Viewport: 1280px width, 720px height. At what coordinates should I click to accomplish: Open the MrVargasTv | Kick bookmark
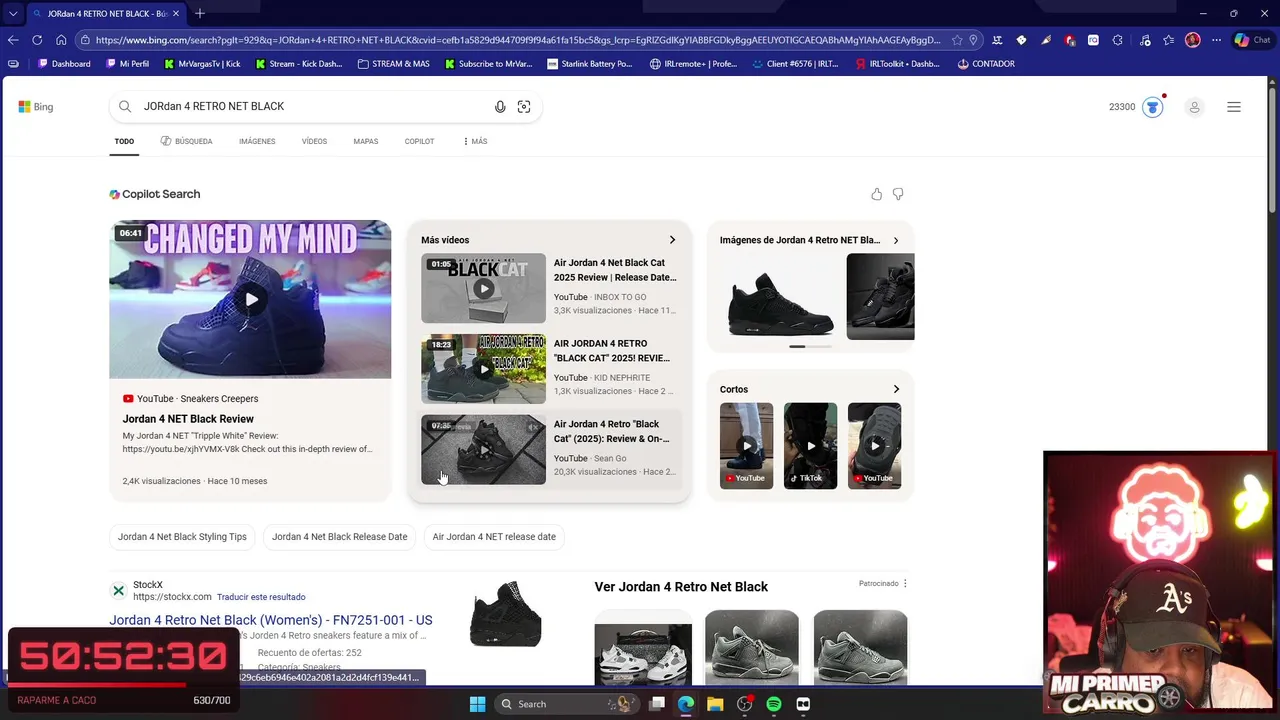tap(202, 64)
